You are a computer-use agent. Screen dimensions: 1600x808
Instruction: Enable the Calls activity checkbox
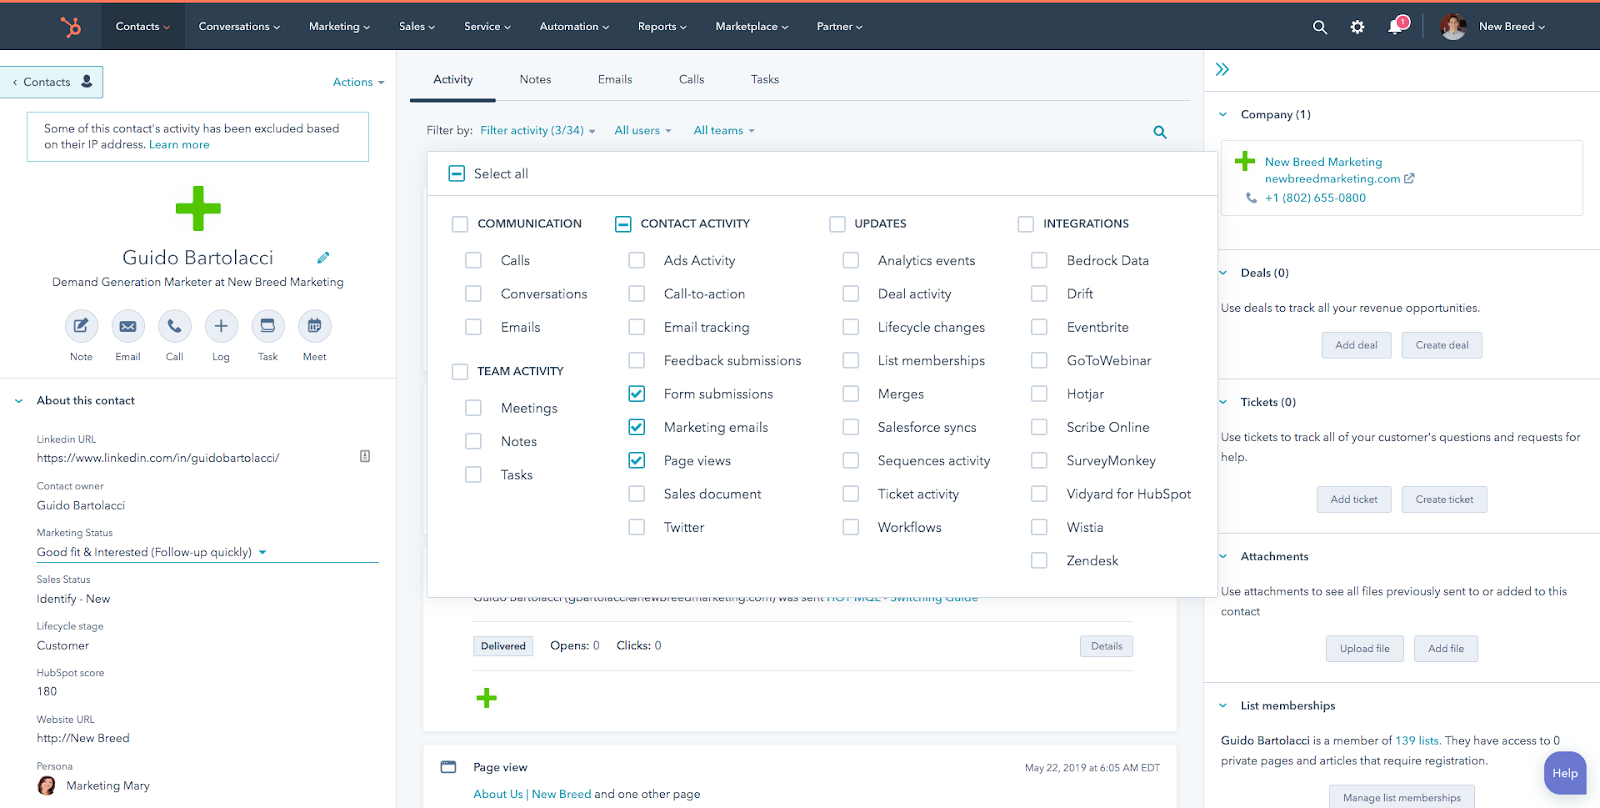[474, 261]
